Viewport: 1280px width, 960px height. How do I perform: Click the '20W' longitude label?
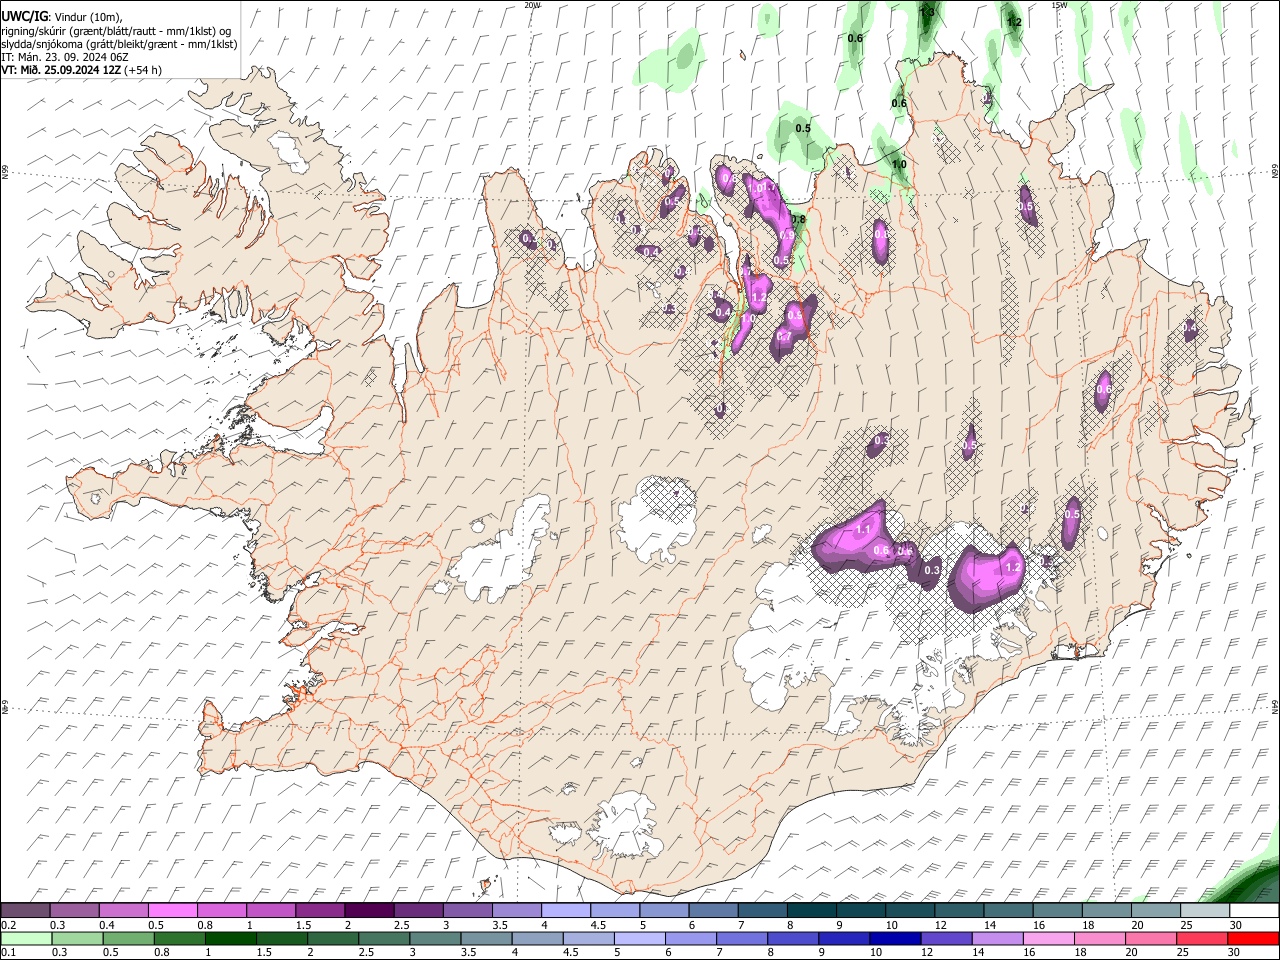pyautogui.click(x=532, y=5)
